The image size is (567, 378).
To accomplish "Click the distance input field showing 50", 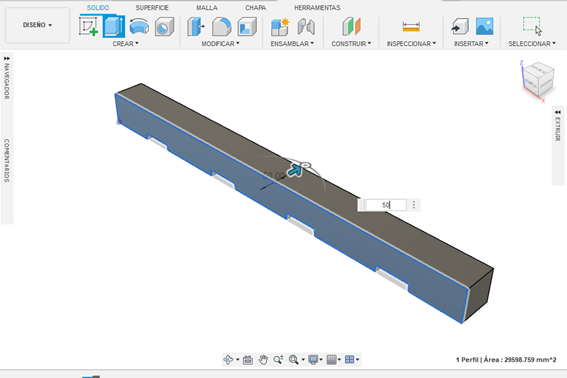I will 386,205.
